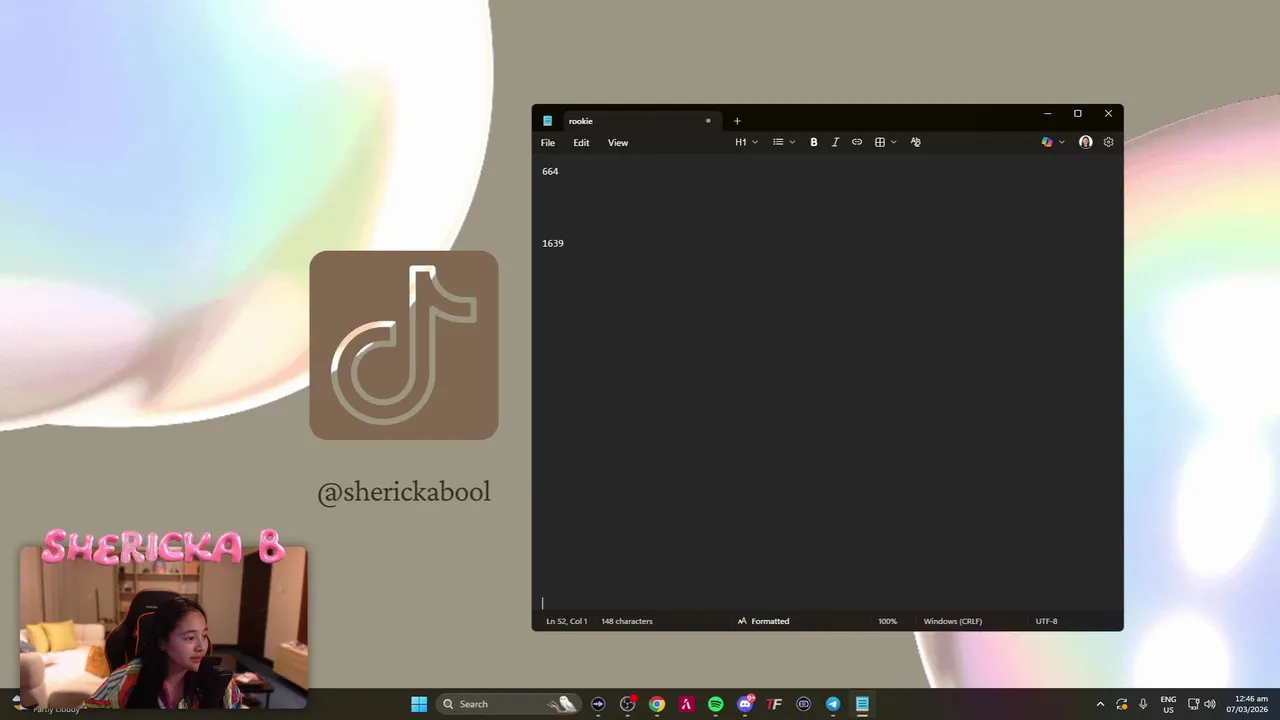
Task: Expand the list style dropdown arrow
Action: (x=793, y=142)
